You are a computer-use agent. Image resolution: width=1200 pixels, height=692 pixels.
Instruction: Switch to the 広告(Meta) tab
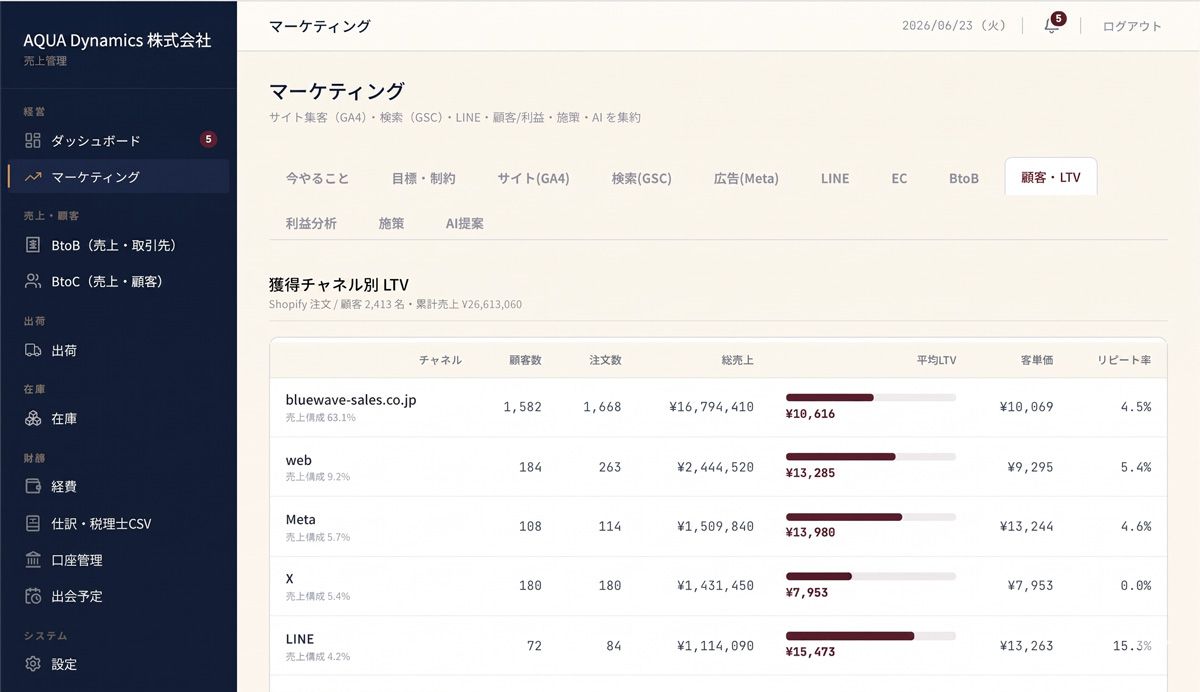(746, 178)
